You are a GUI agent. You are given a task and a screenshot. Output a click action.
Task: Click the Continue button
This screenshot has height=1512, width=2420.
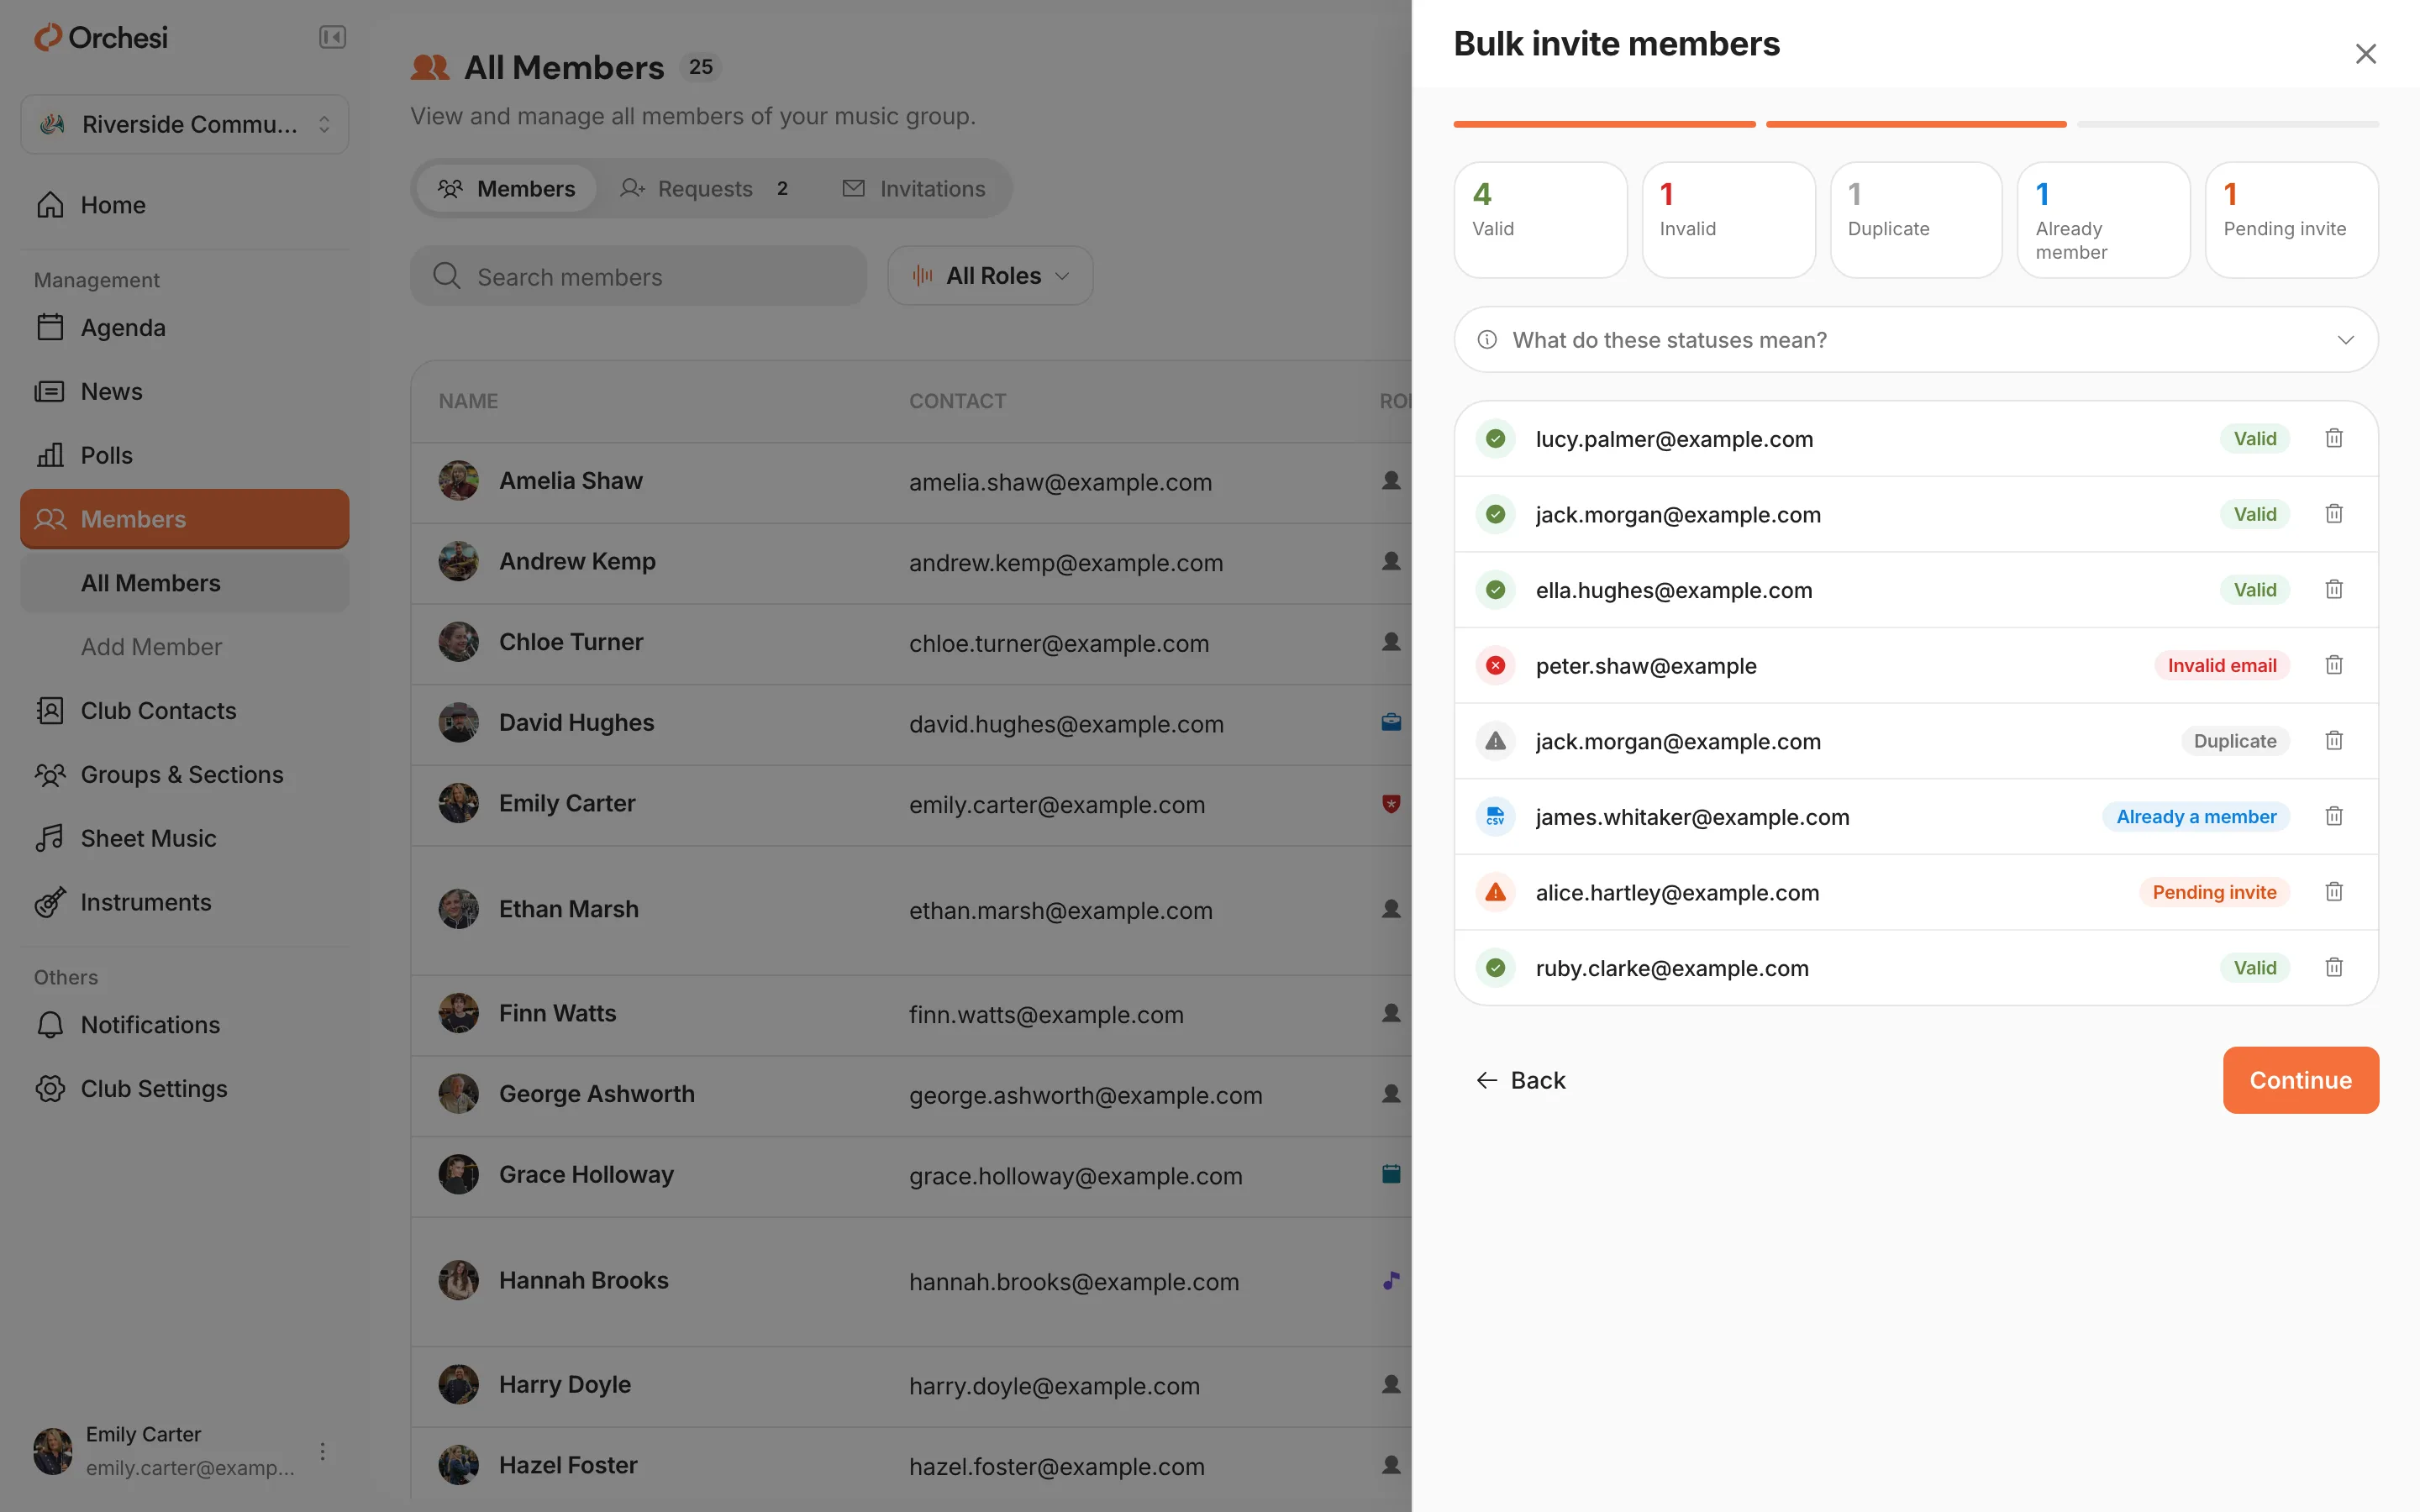[x=2300, y=1080]
